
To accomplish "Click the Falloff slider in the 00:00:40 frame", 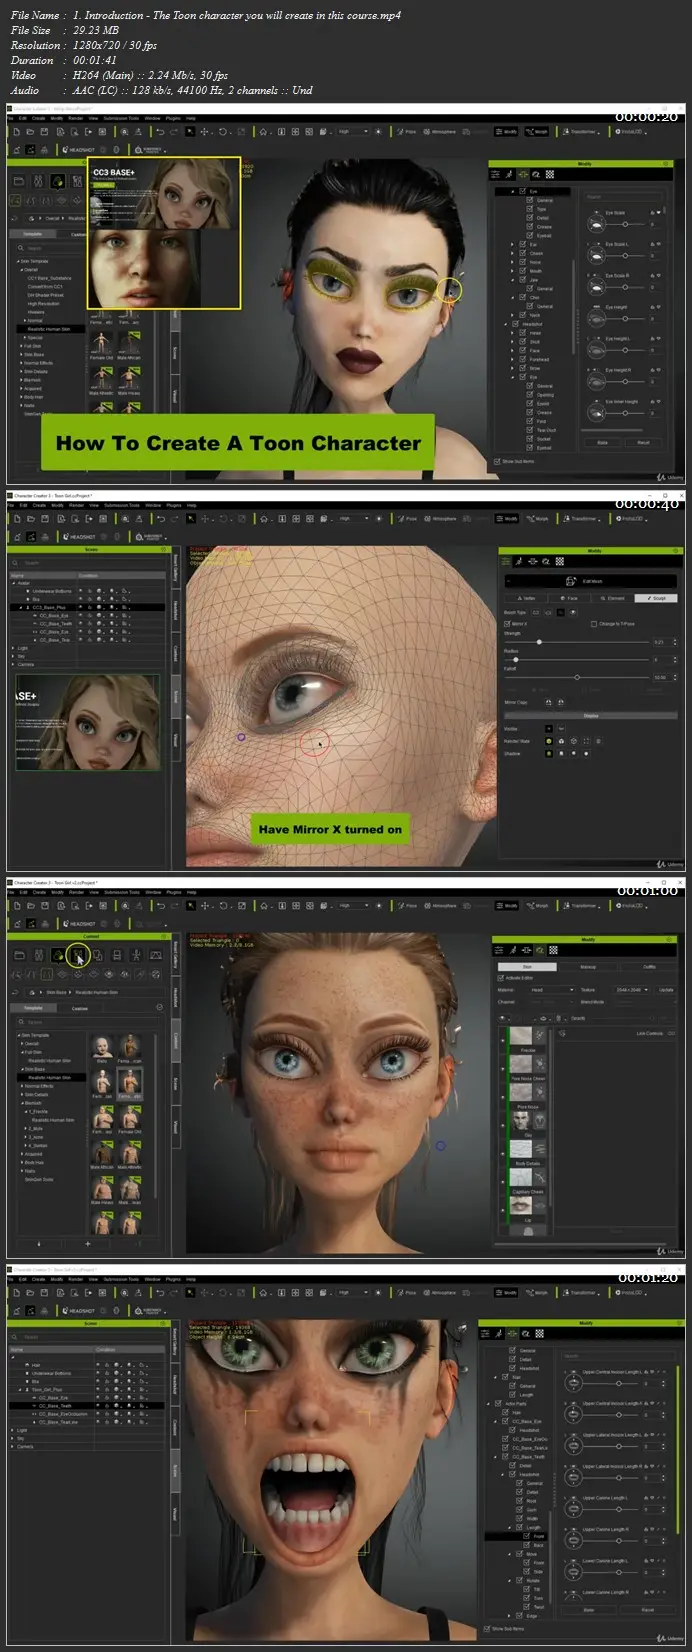I will 577,678.
